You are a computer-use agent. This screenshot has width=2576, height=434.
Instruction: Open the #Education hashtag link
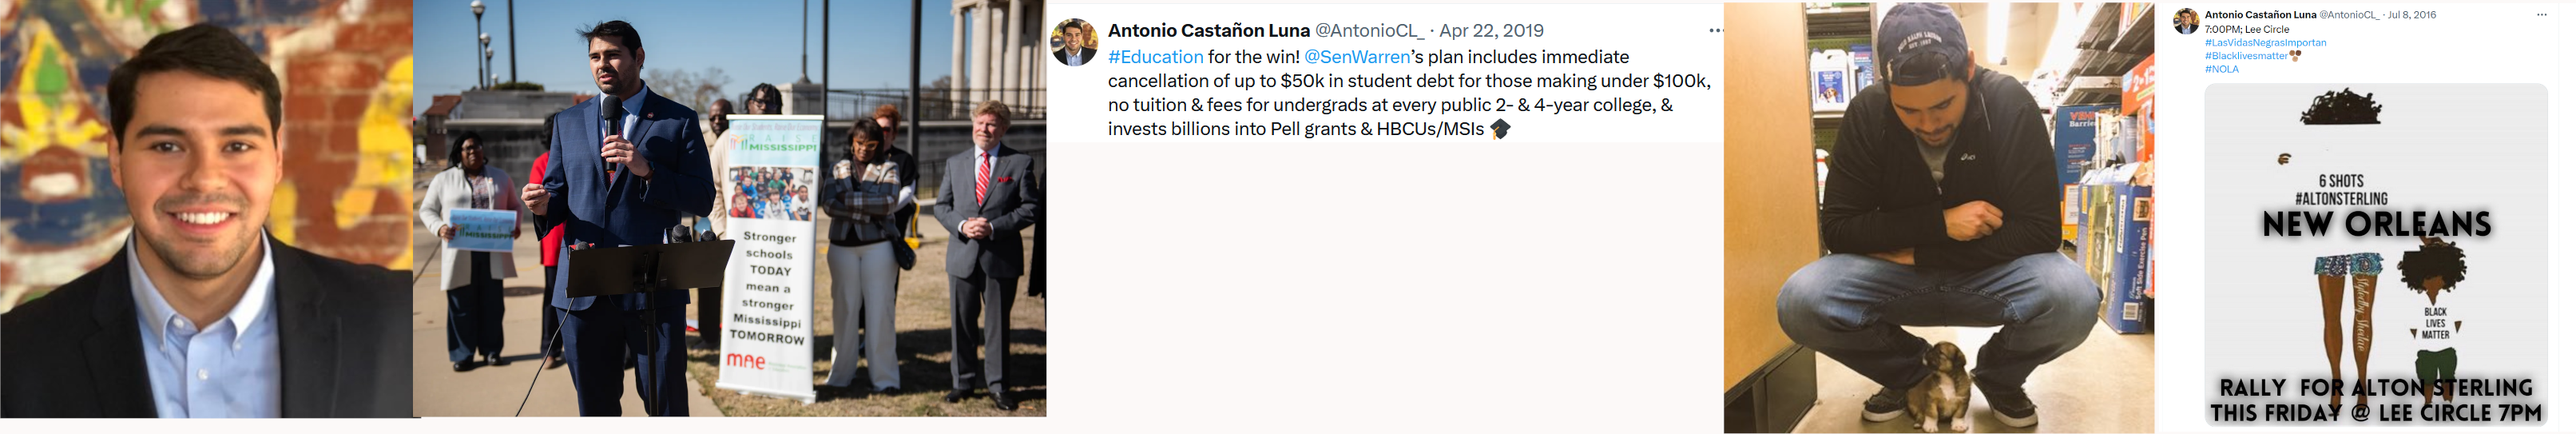point(1155,57)
